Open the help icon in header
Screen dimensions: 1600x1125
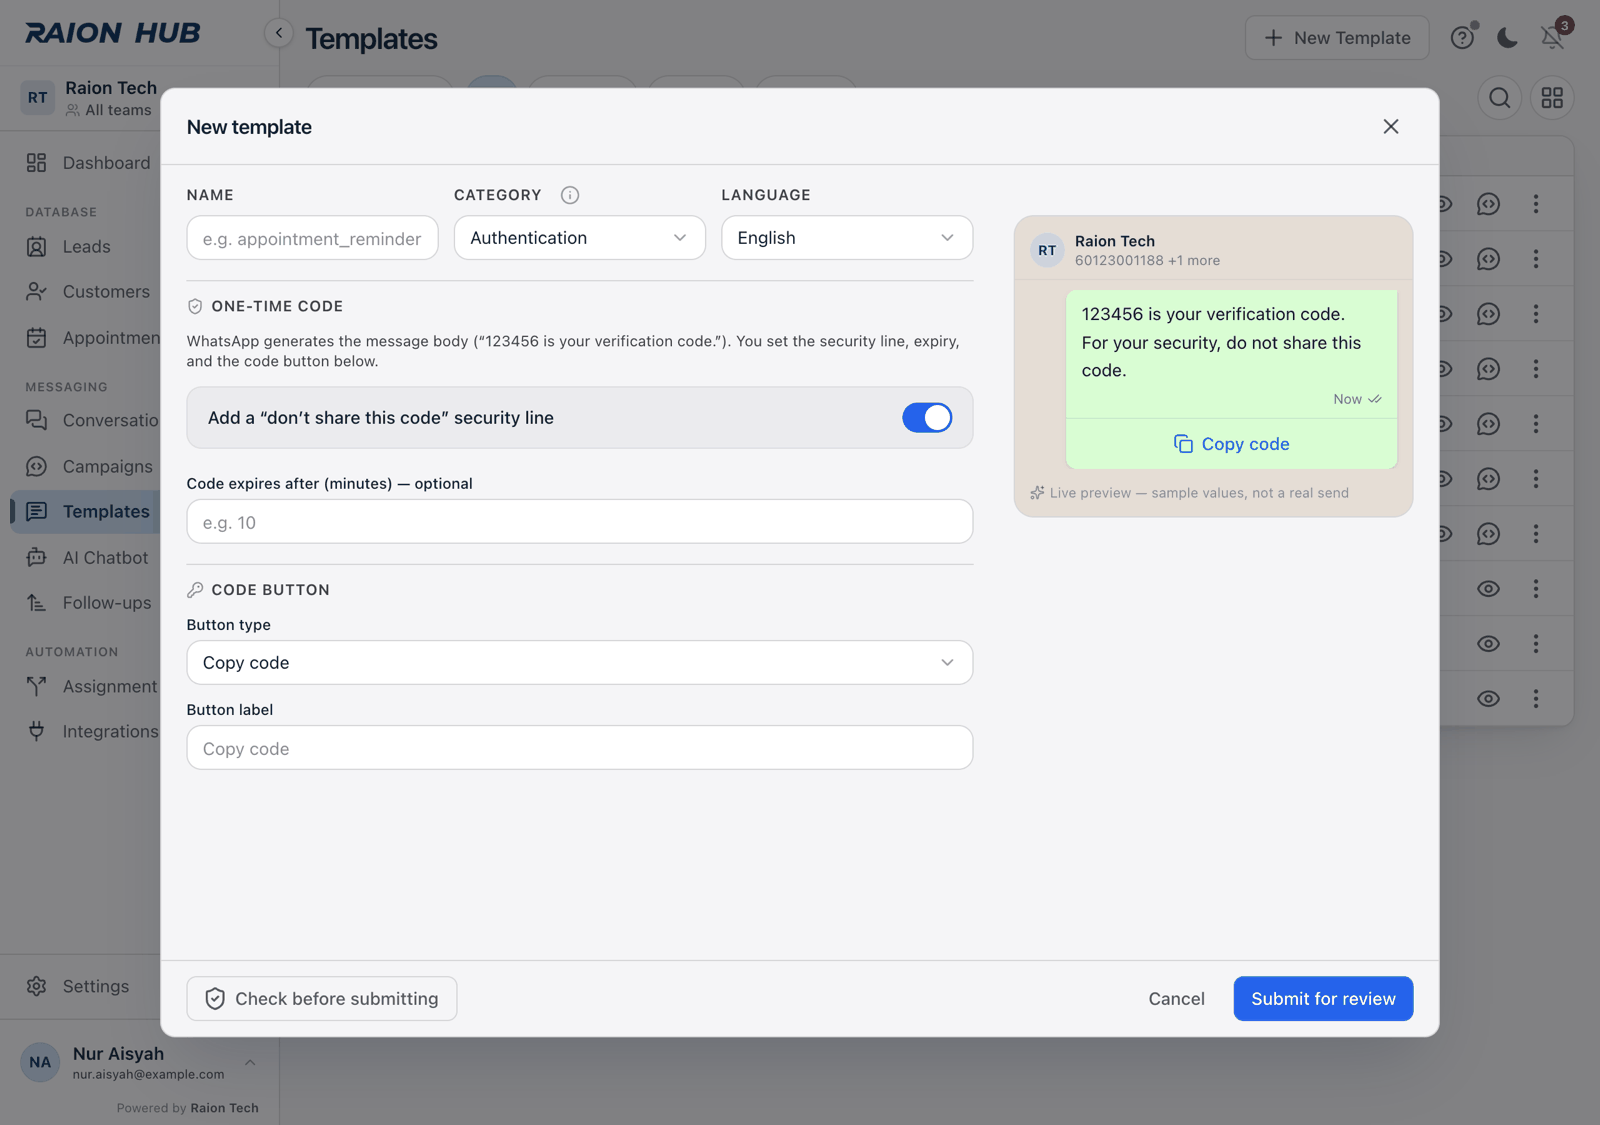pos(1463,38)
